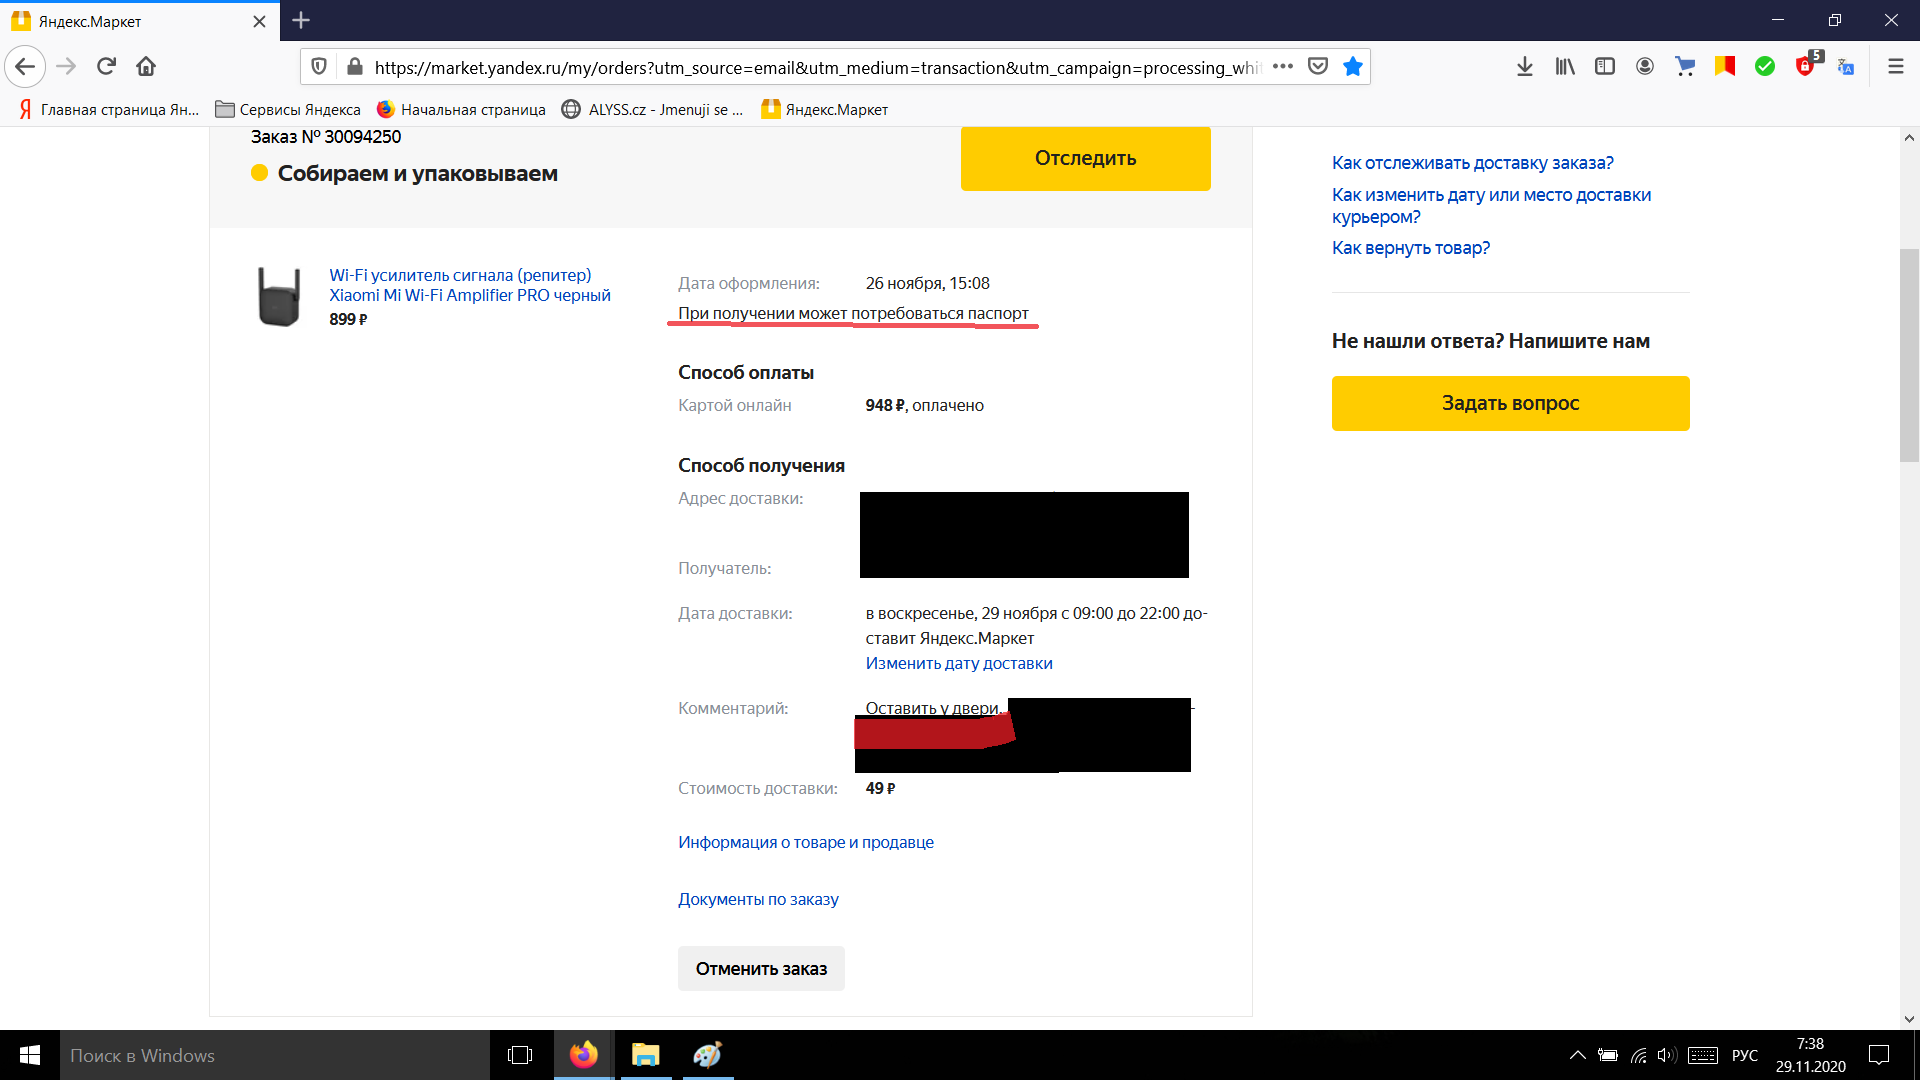This screenshot has width=1920, height=1080.
Task: Click the Задать вопрос button
Action: click(x=1510, y=403)
